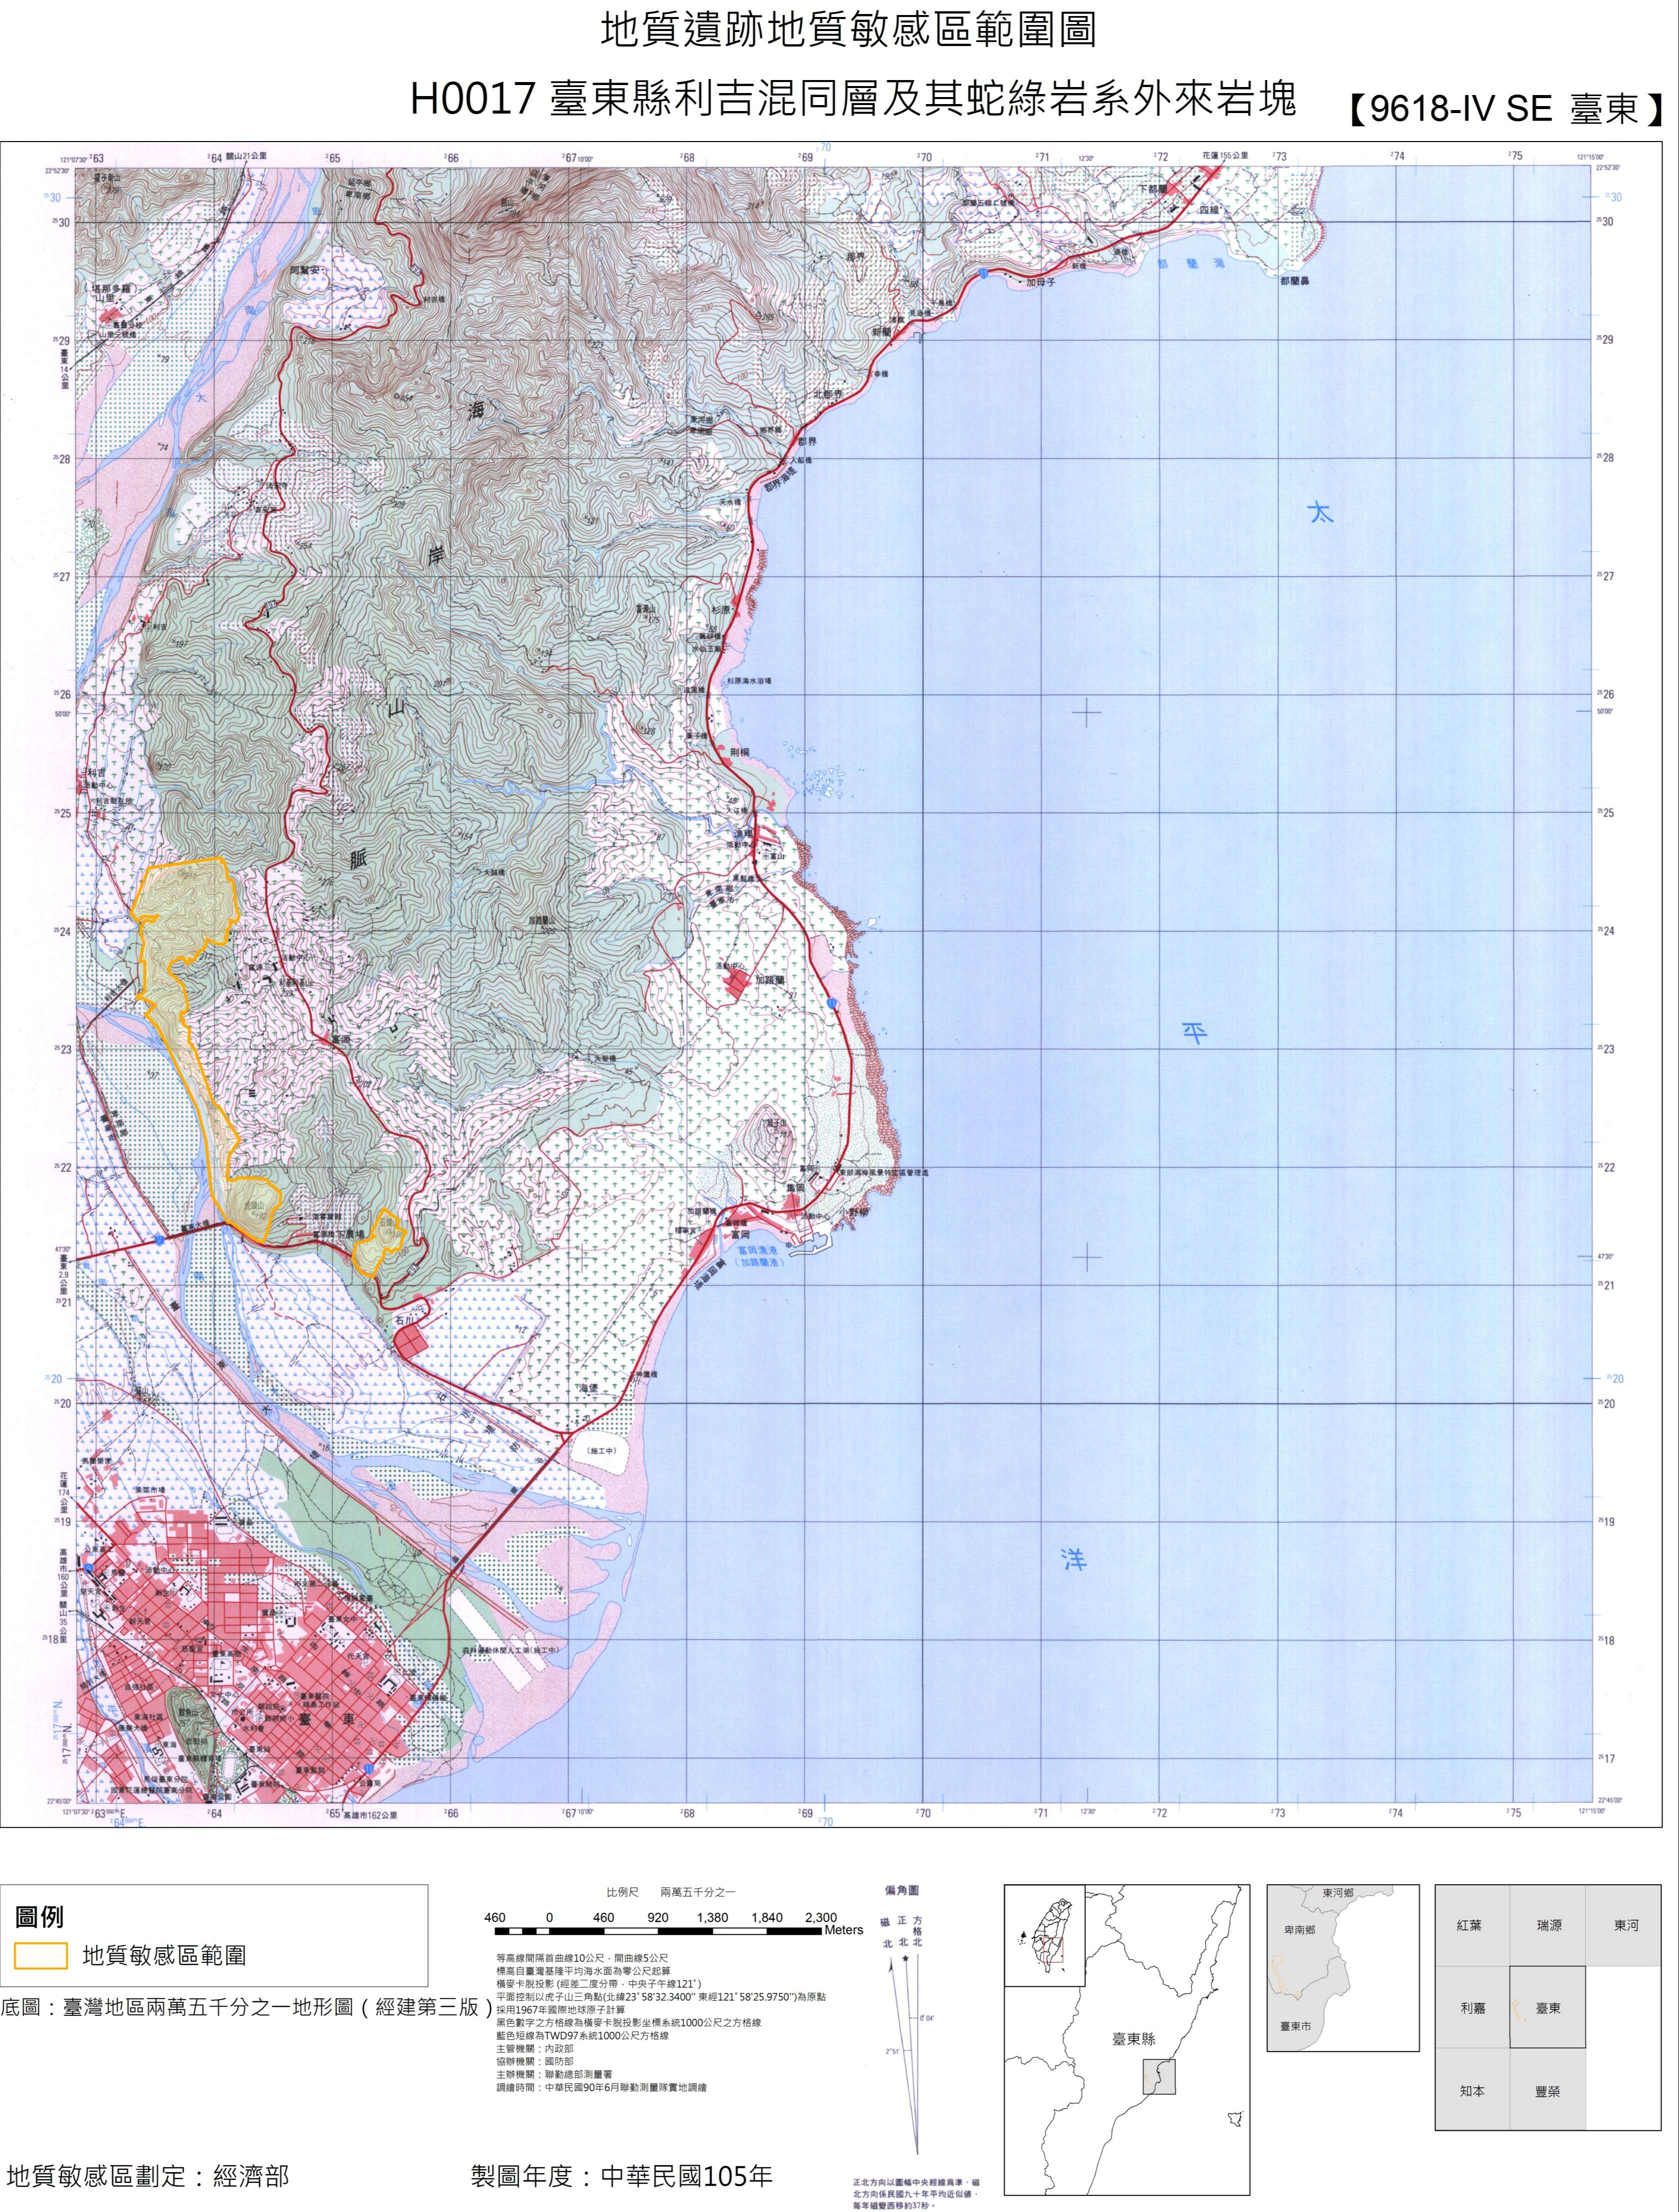Viewport: 1679px width, 2212px height.
Task: Click the 瑞源 sheet in adjoining index
Action: click(1548, 1925)
